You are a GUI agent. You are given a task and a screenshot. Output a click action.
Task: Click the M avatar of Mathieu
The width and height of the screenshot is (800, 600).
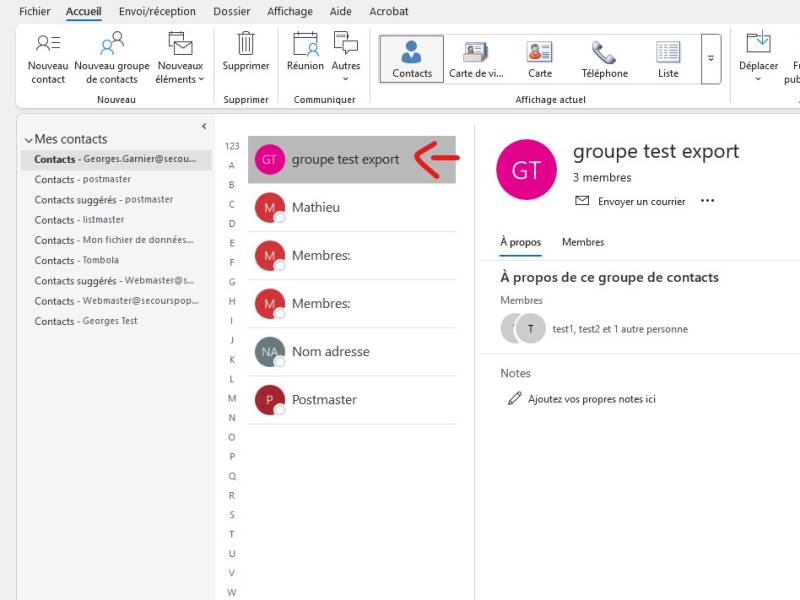tap(269, 208)
